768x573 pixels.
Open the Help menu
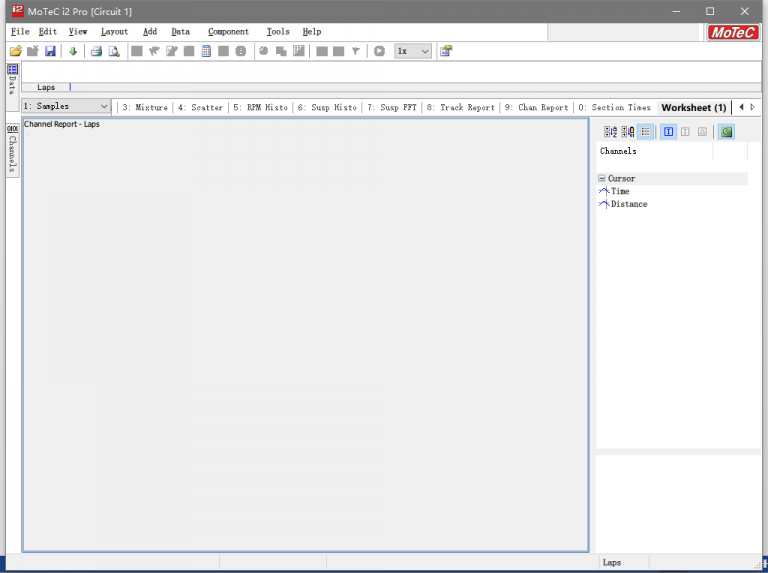[x=312, y=32]
